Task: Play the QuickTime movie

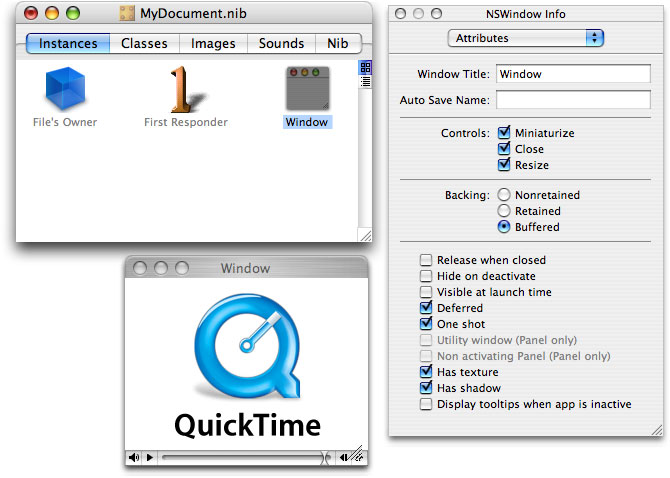Action: pyautogui.click(x=150, y=457)
